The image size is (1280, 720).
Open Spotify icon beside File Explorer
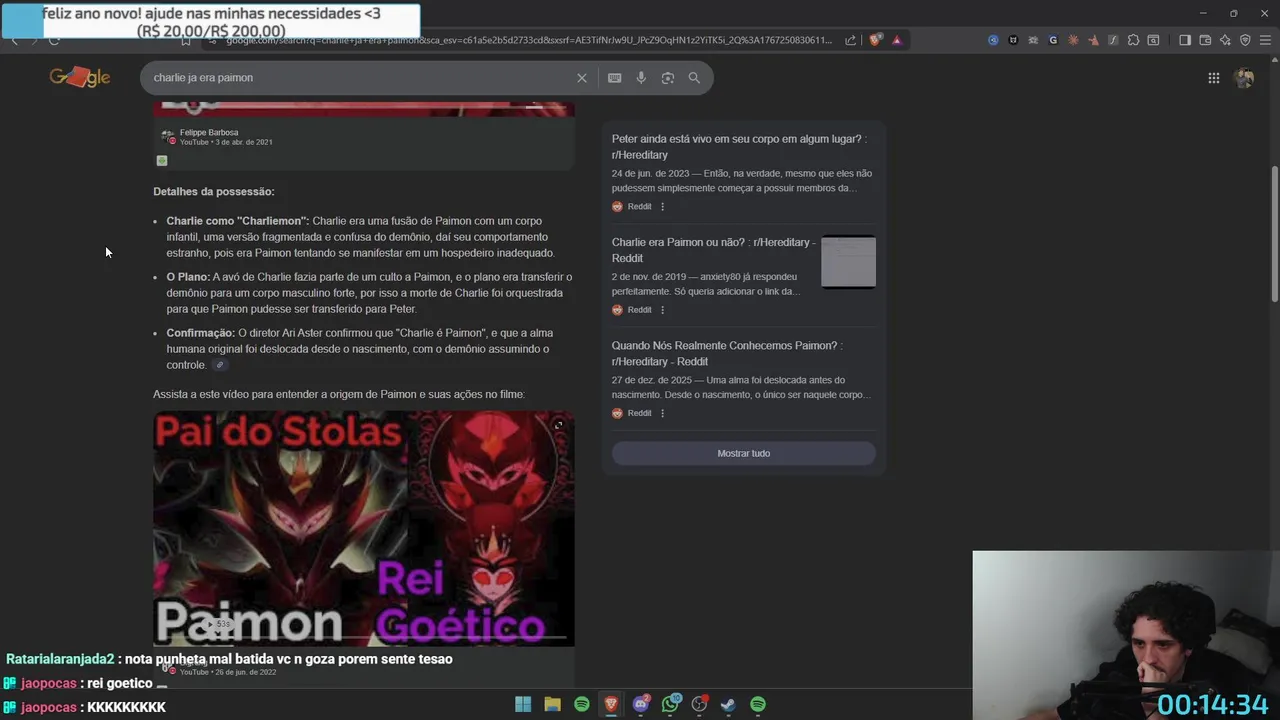582,704
